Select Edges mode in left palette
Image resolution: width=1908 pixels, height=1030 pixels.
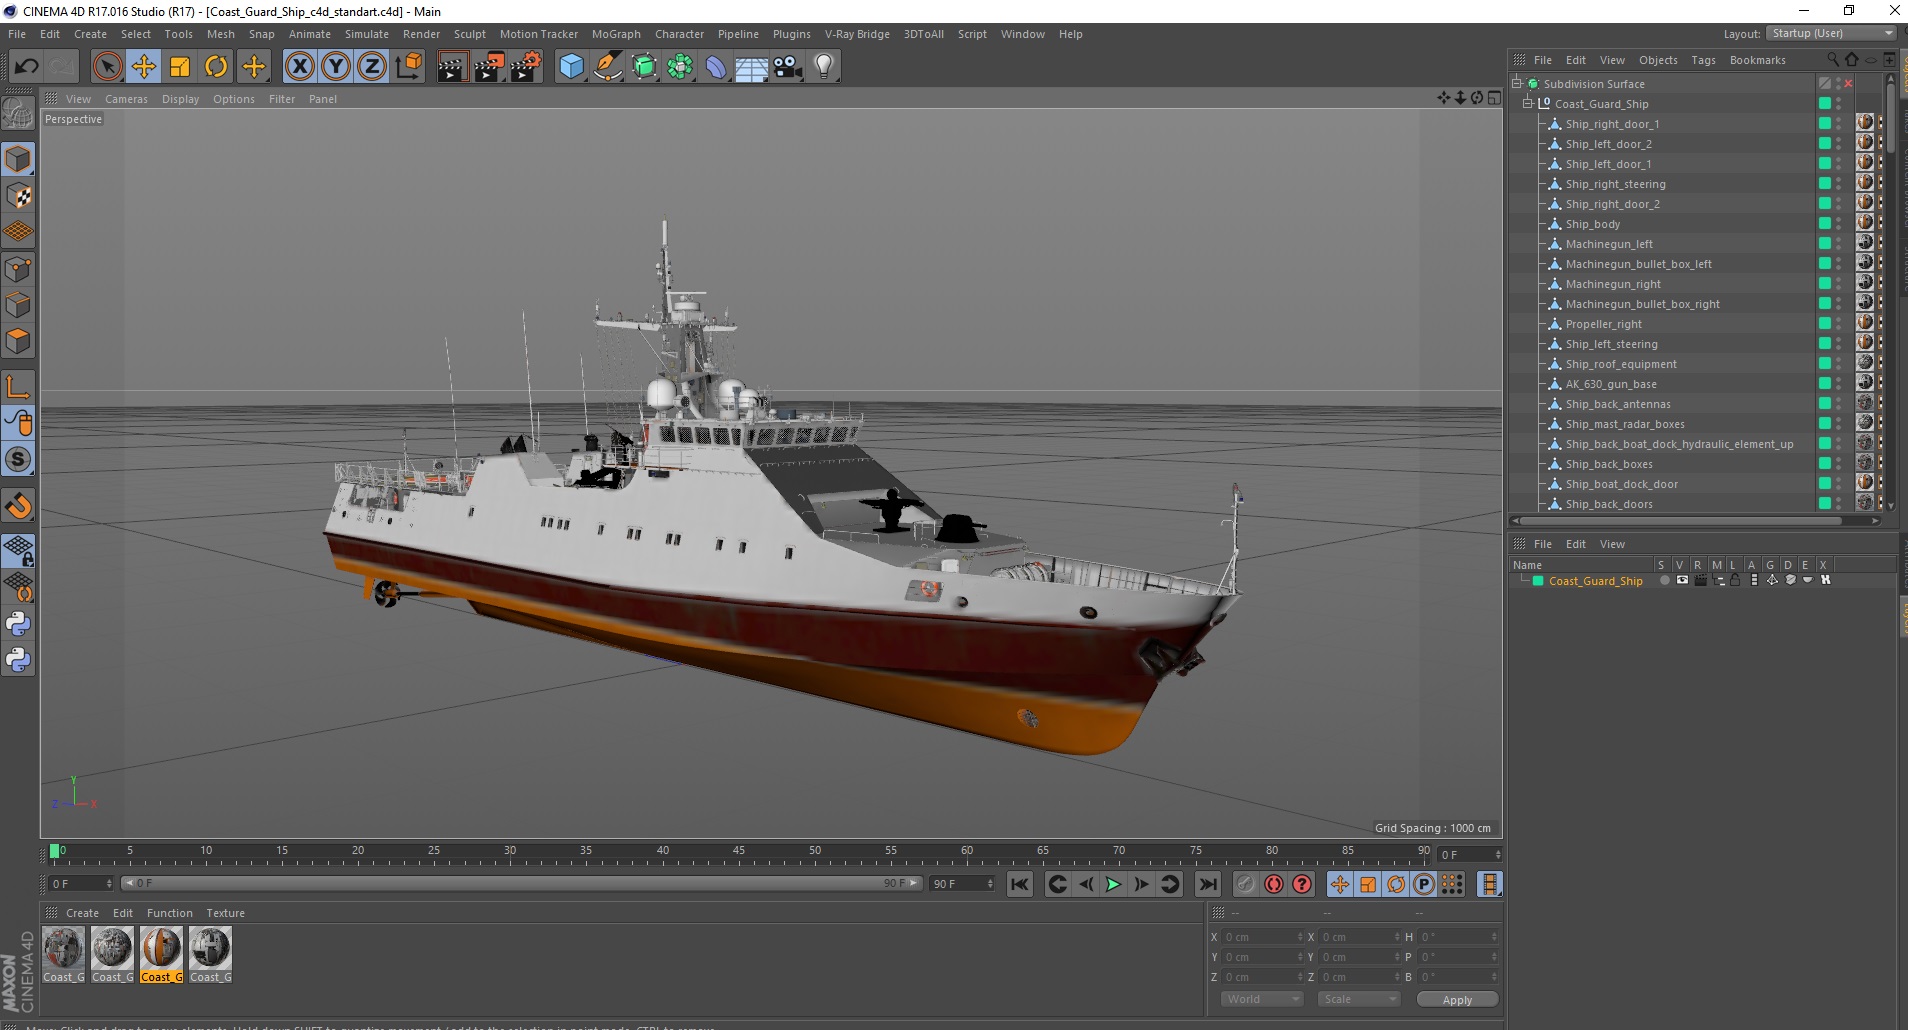point(18,305)
